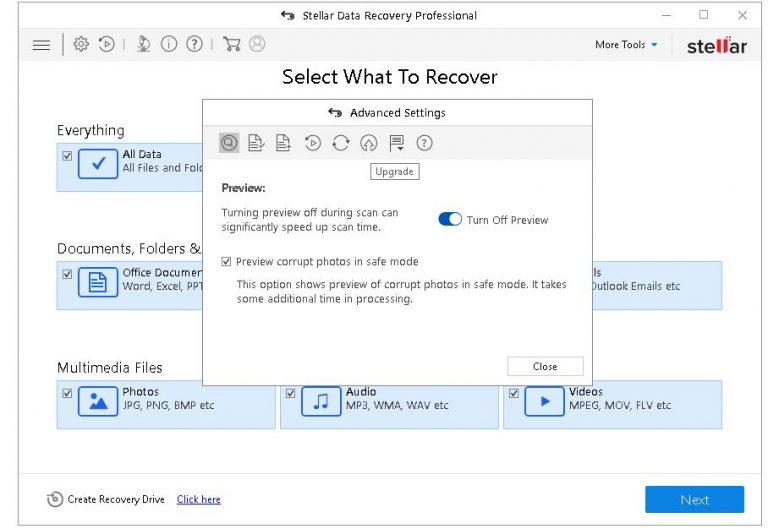
Task: Toggle the Turn Off Preview switch
Action: tap(450, 219)
